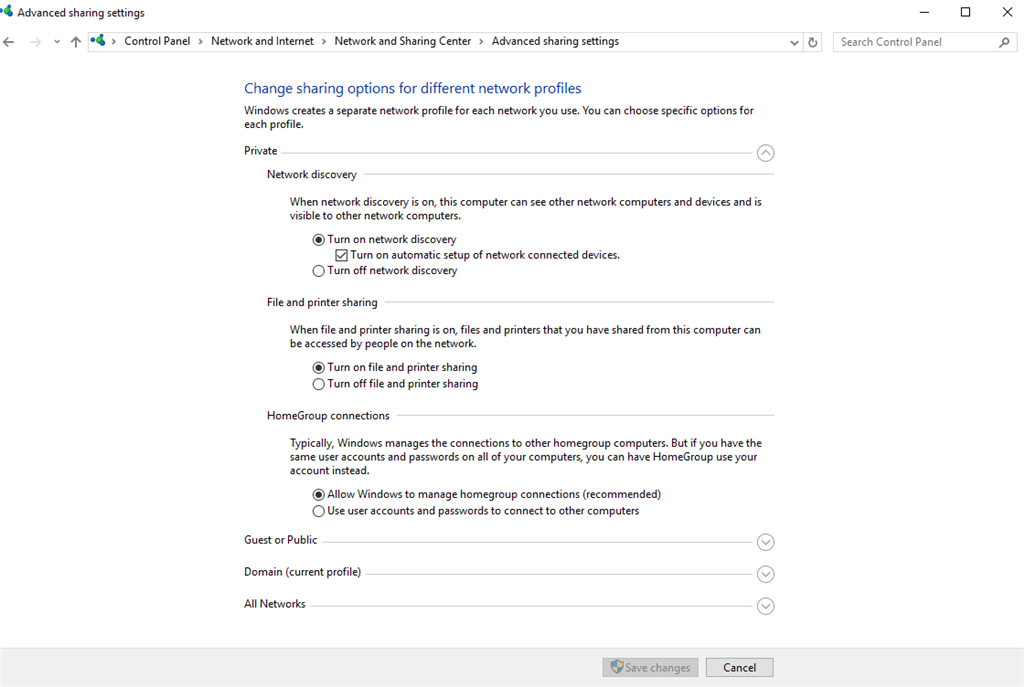This screenshot has height=687, width=1024.
Task: Click the Network discovery heading text
Action: (x=312, y=174)
